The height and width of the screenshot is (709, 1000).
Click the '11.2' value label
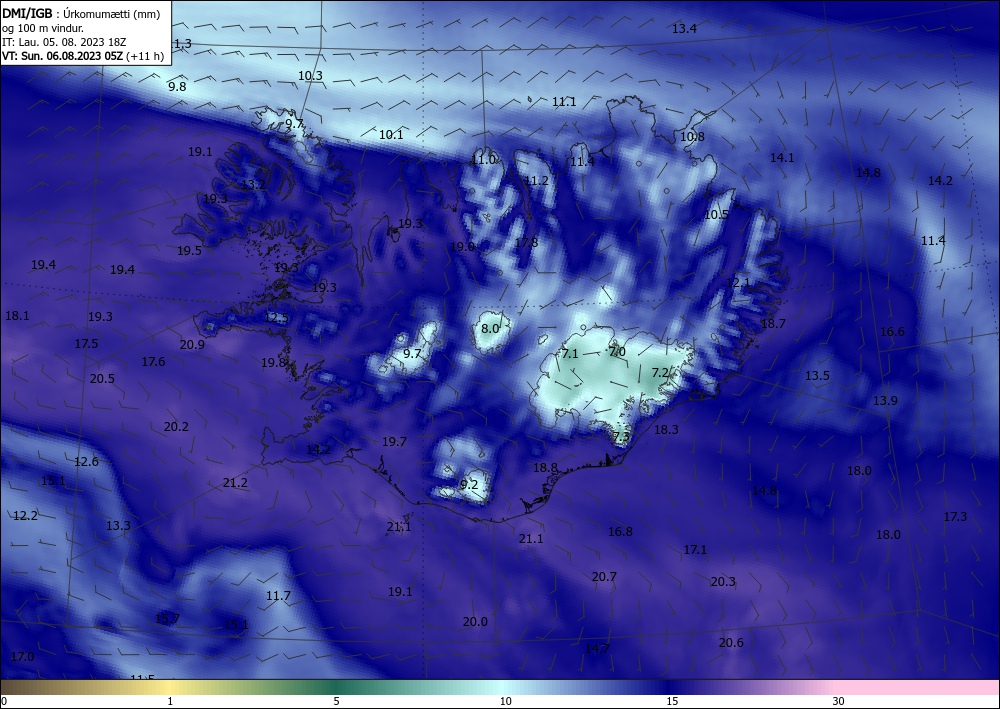(x=536, y=181)
